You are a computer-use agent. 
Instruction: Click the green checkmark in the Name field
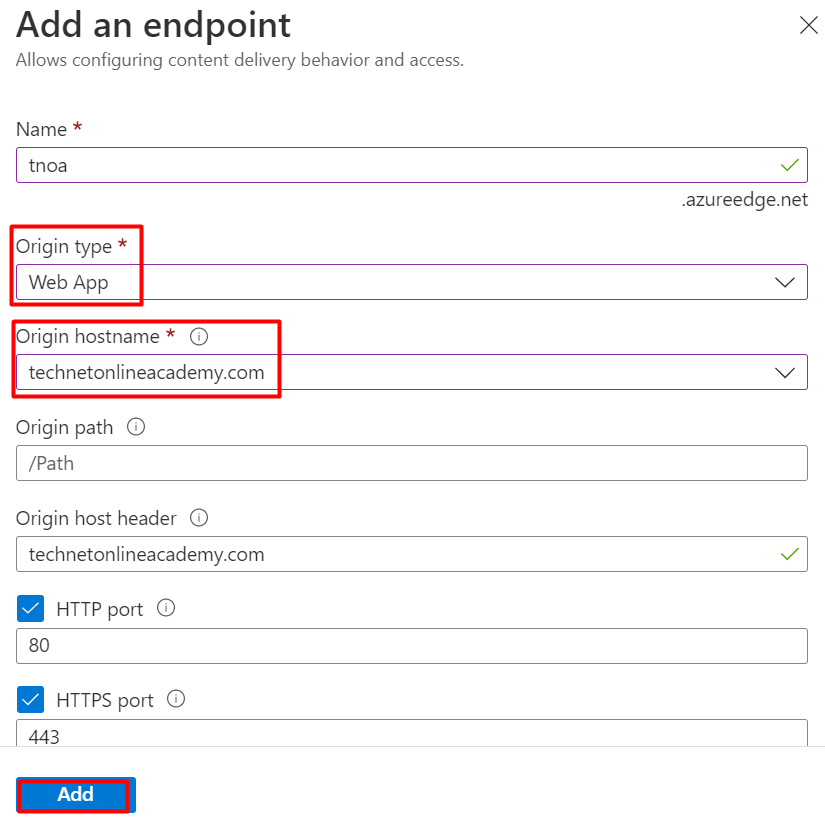pos(790,165)
